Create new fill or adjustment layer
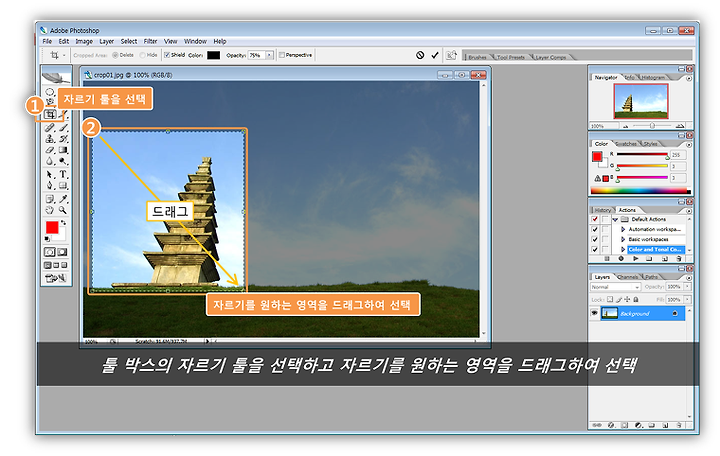The width and height of the screenshot is (720, 456). [638, 425]
